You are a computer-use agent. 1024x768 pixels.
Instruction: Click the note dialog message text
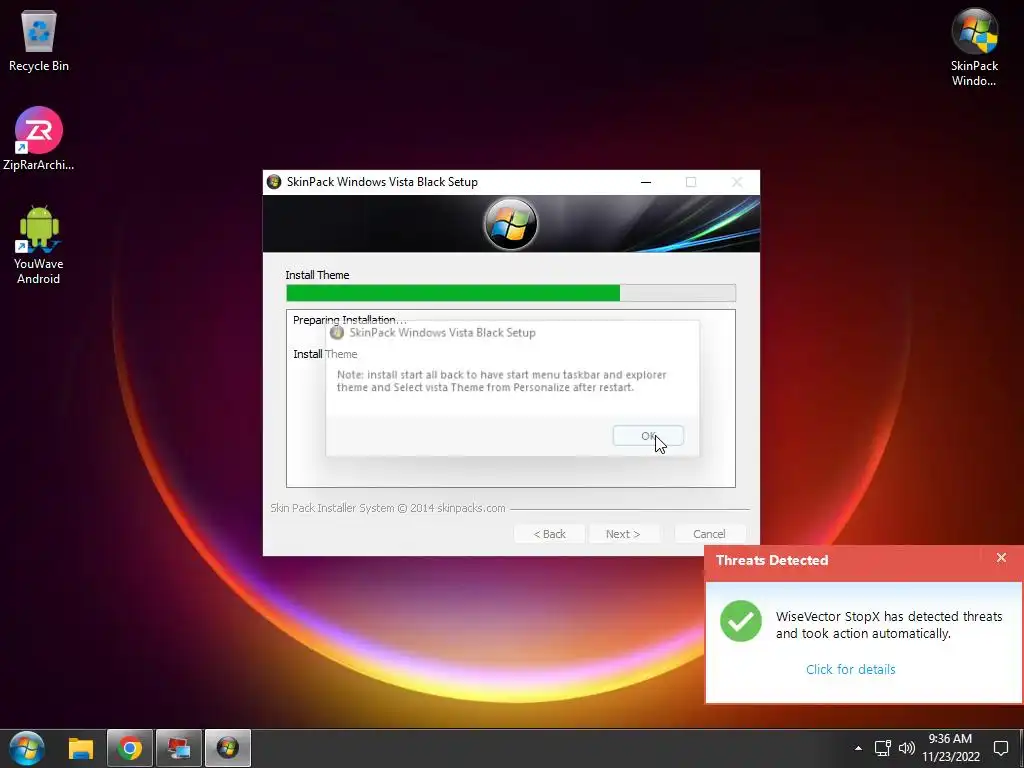point(502,381)
